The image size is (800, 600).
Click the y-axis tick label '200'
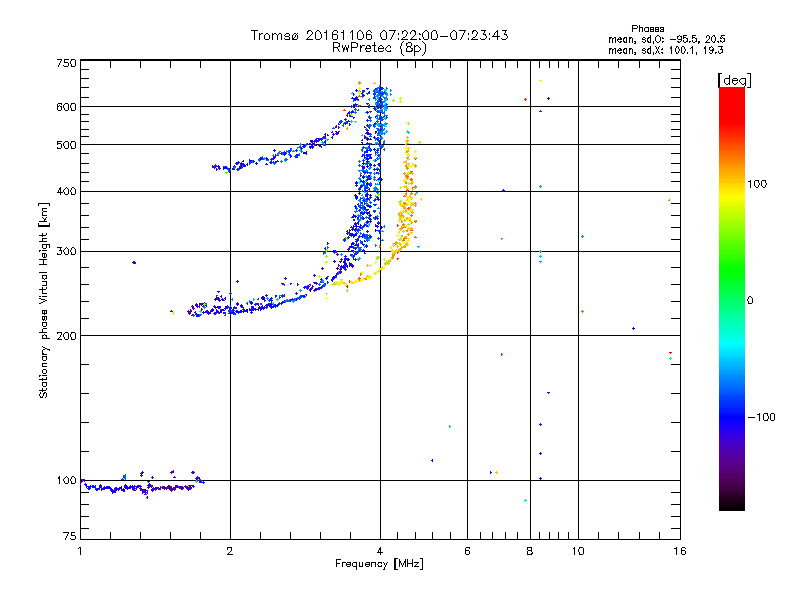(x=66, y=336)
